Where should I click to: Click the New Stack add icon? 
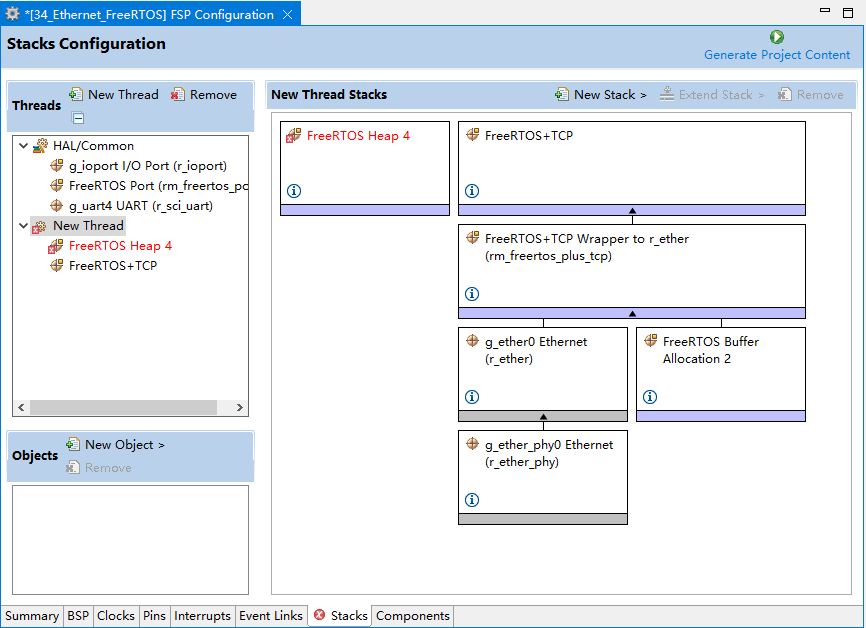(562, 94)
